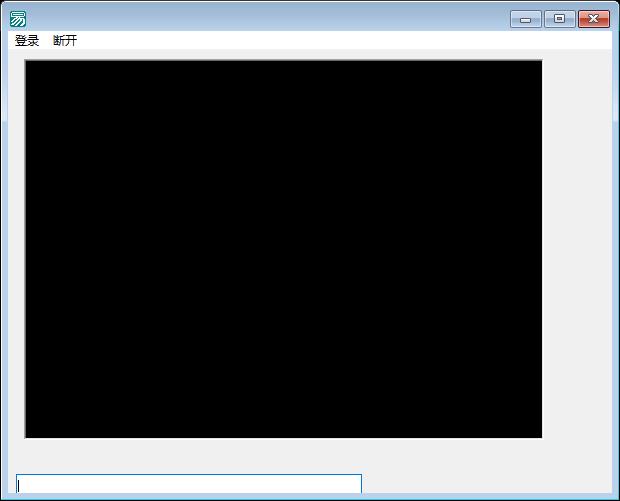Open the 登录 menu
The image size is (620, 501).
coord(27,40)
